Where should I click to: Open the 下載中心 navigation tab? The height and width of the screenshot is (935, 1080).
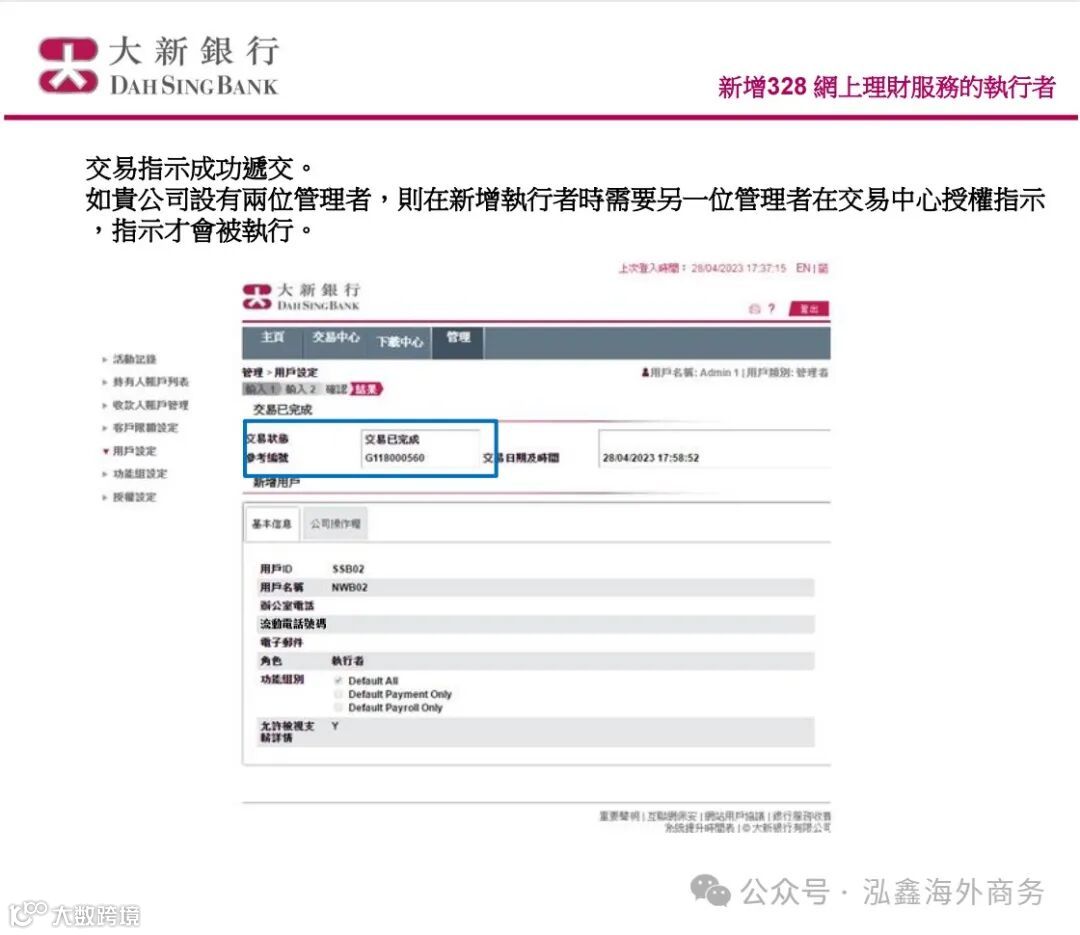point(399,341)
